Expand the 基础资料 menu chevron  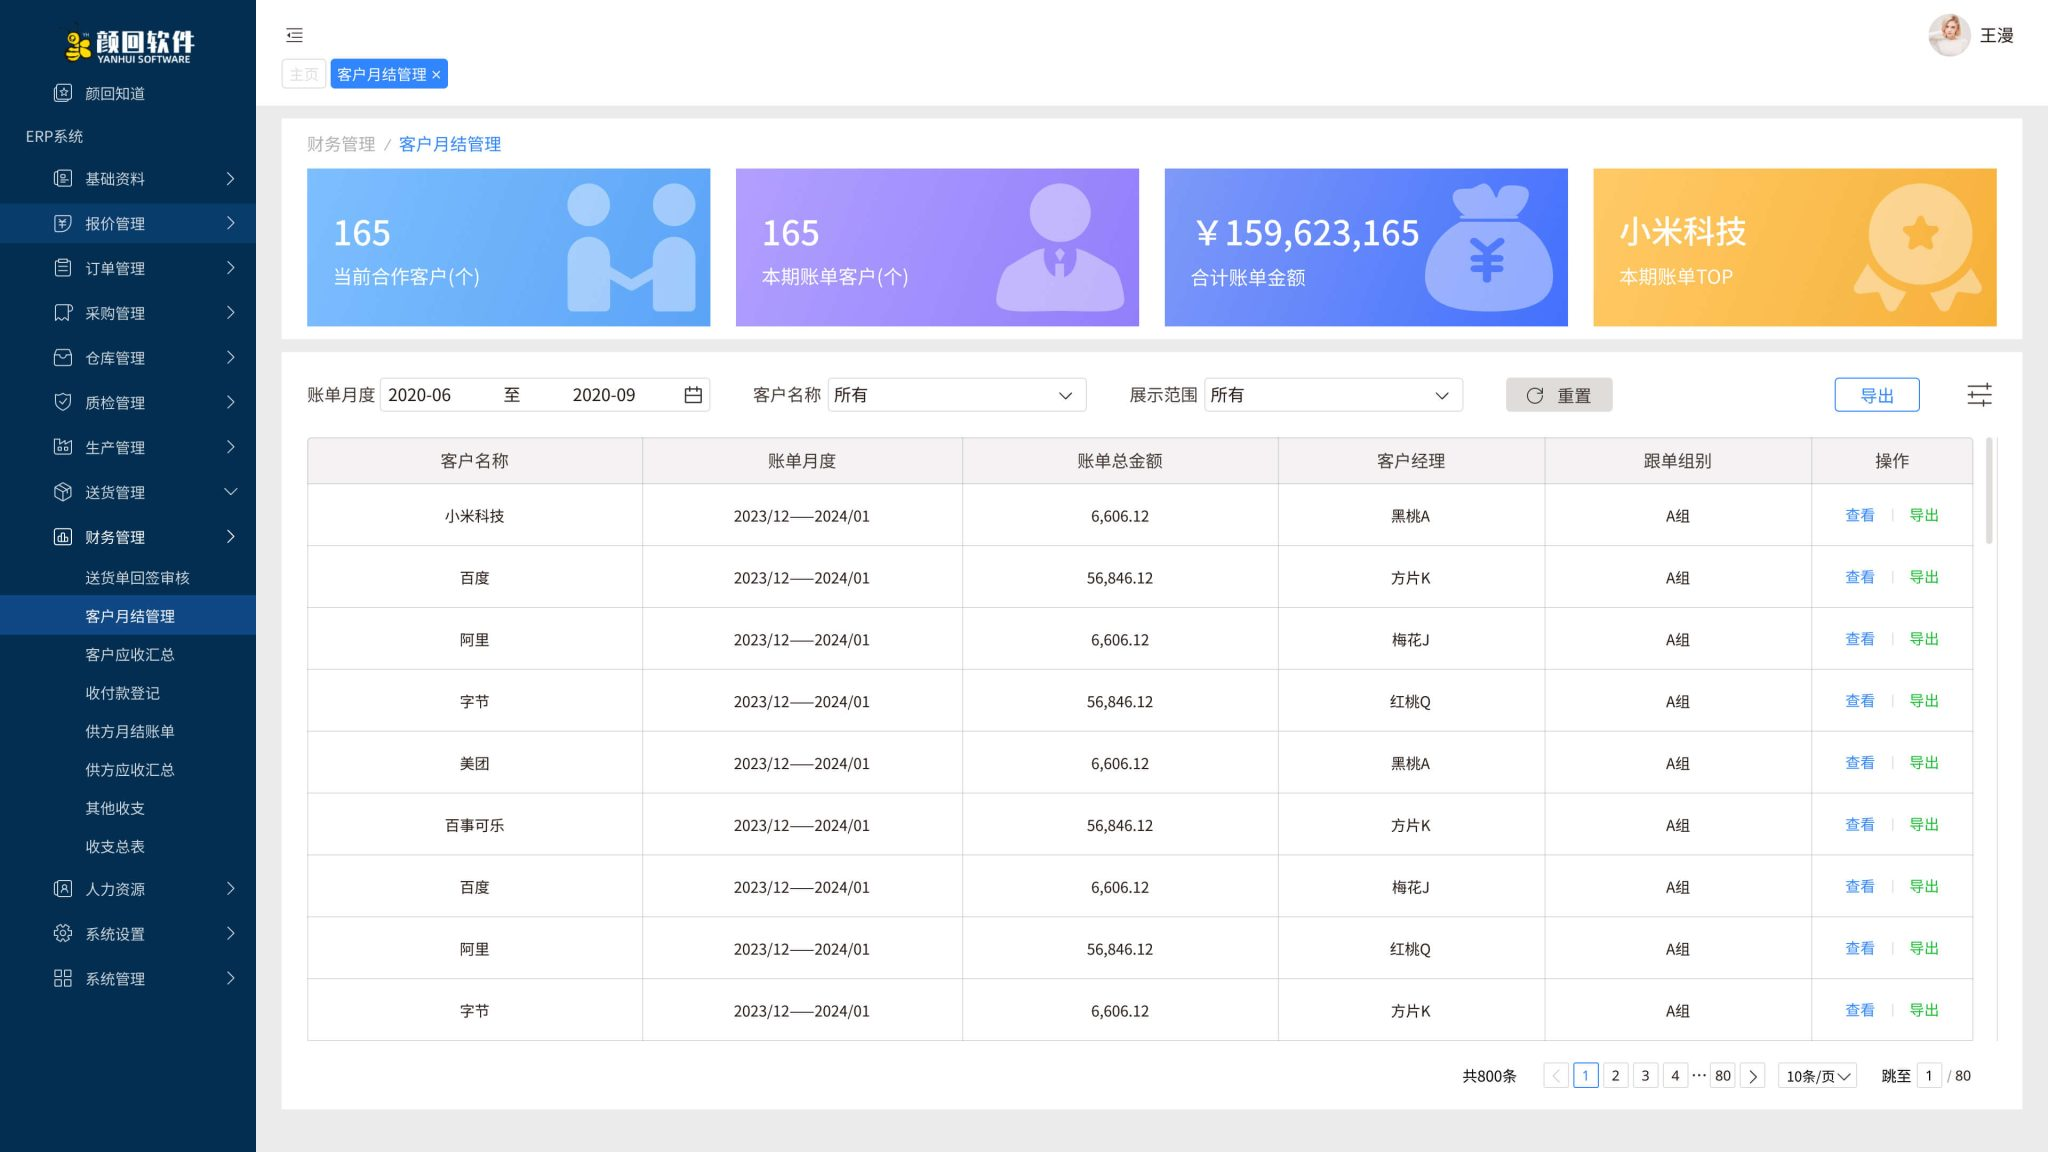click(x=230, y=178)
